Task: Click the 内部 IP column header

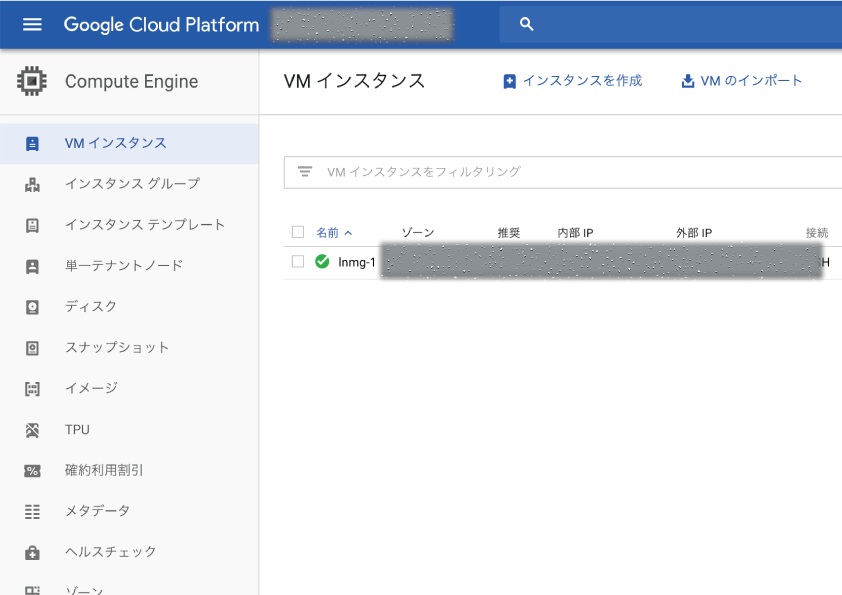Action: [x=575, y=233]
